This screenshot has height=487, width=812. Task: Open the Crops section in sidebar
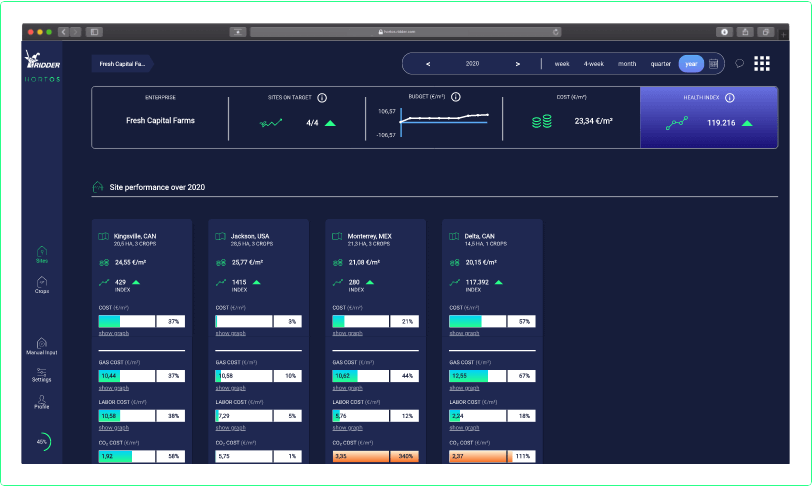click(x=42, y=285)
